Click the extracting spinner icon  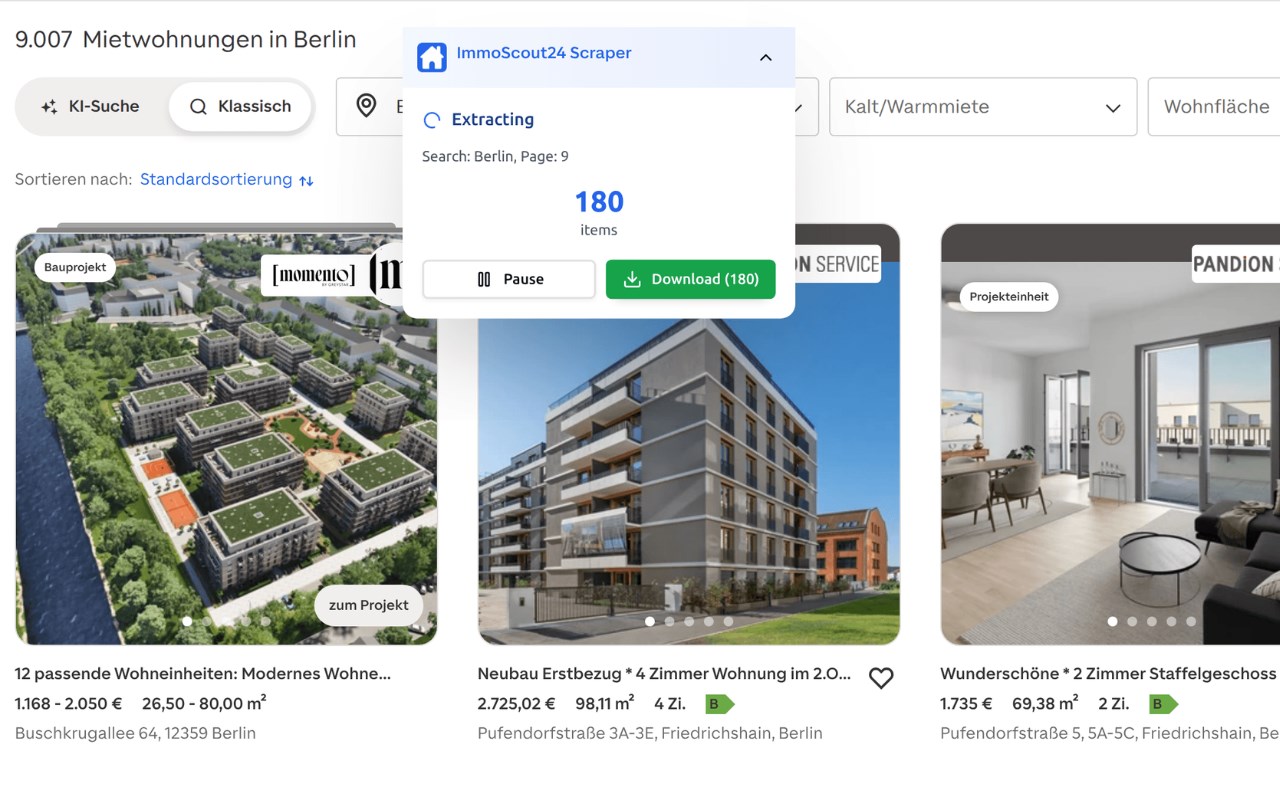[432, 120]
